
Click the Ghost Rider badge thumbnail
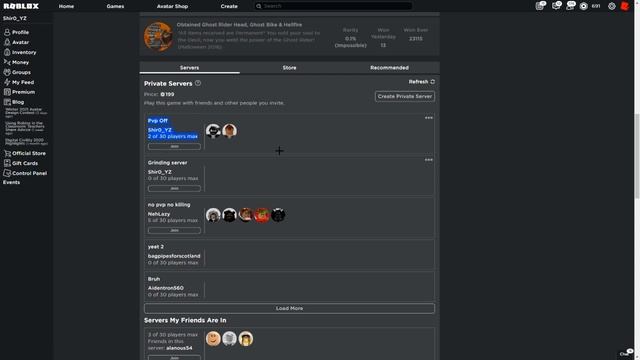coord(158,36)
